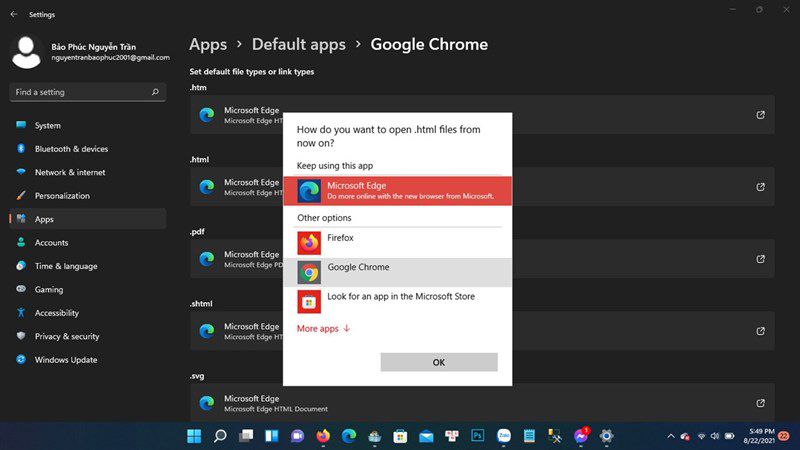Open Messenger from the taskbar
This screenshot has width=800, height=450.
[x=581, y=436]
